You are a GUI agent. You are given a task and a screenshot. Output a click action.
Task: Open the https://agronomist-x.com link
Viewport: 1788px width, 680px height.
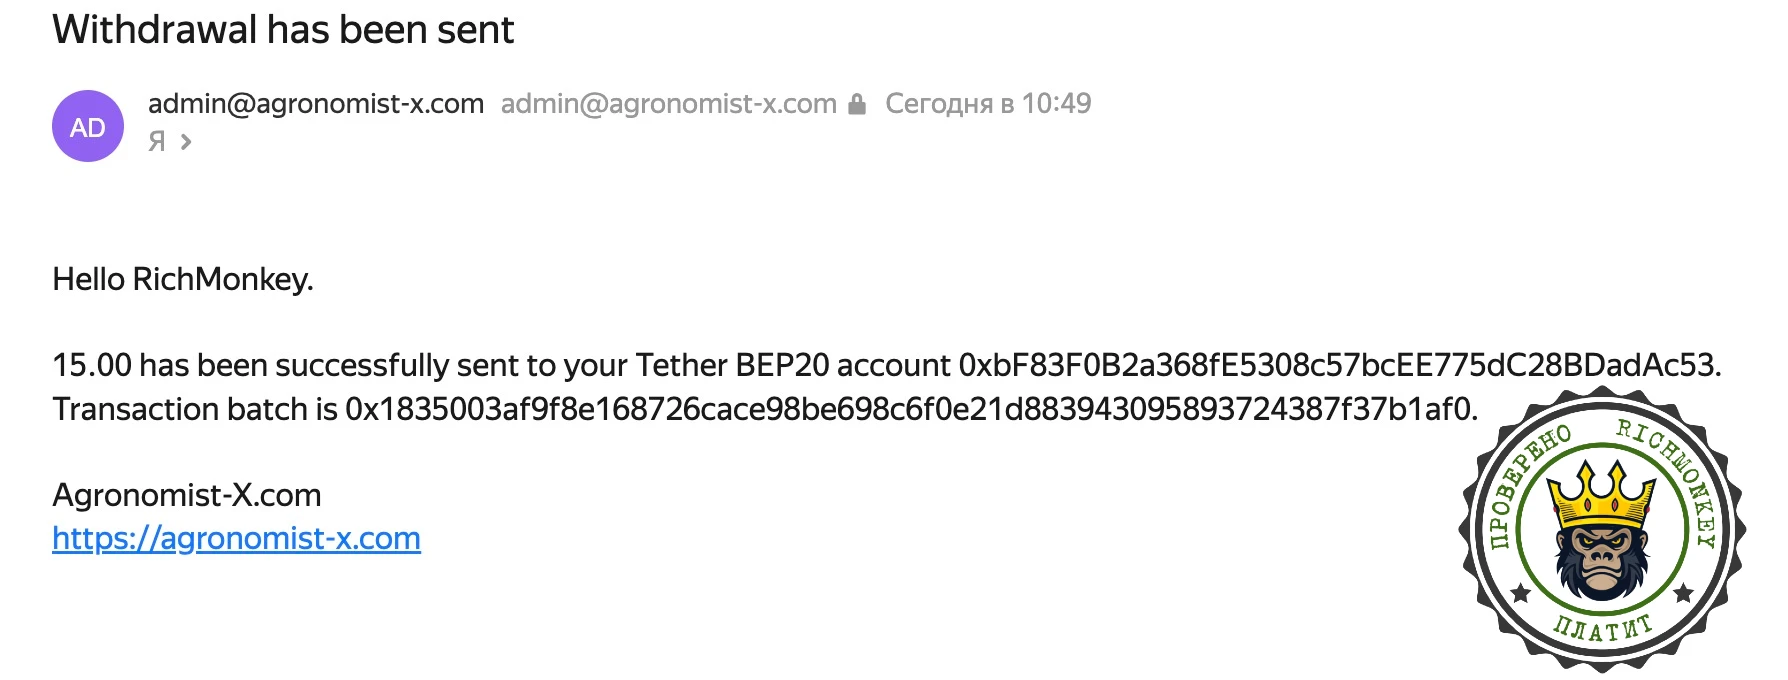[236, 539]
